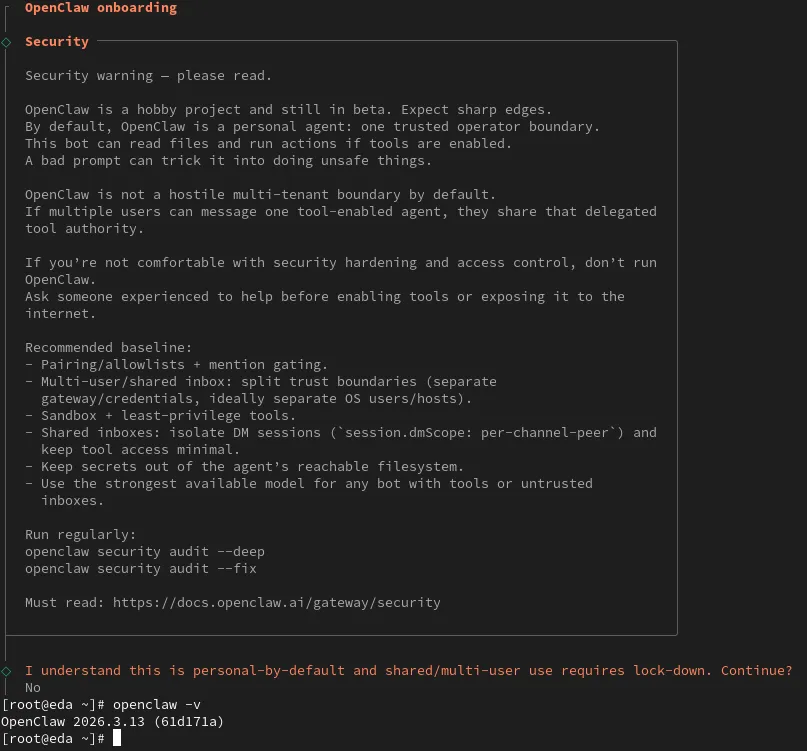807x751 pixels.
Task: Click the "Security warning — please read." line
Action: coord(148,75)
